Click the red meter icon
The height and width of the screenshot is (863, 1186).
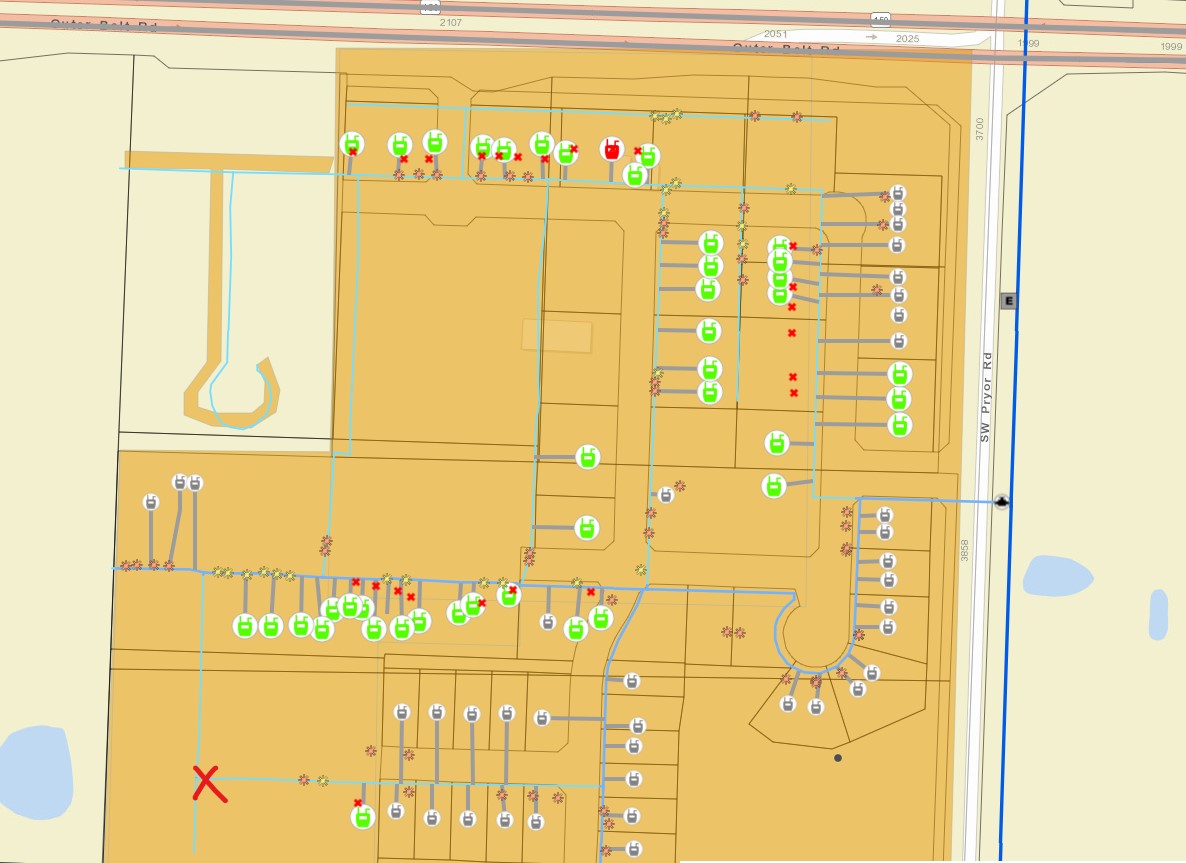pos(611,150)
